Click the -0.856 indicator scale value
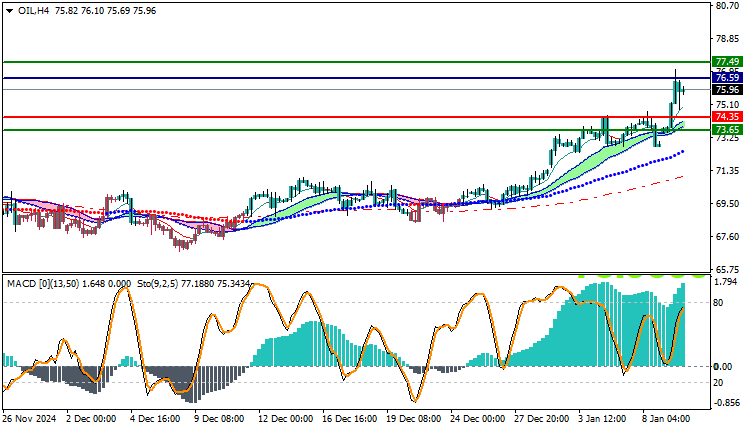Image resolution: width=750 pixels, height=430 pixels. tap(727, 403)
